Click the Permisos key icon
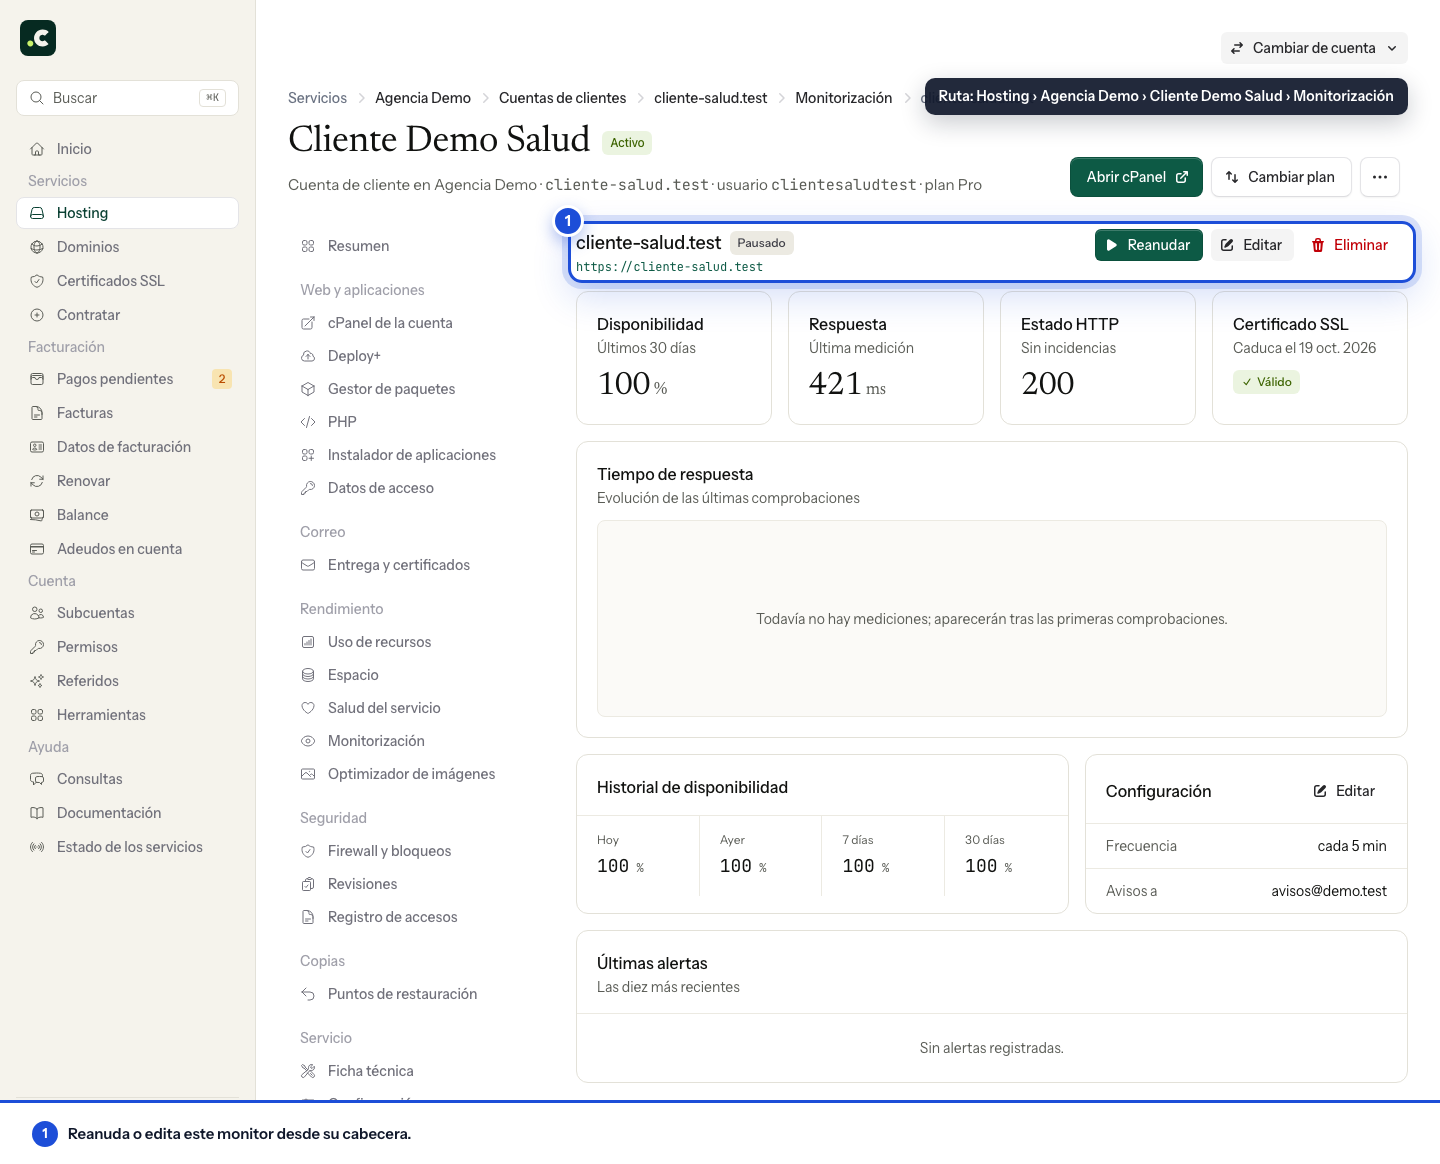The width and height of the screenshot is (1440, 1164). point(37,647)
